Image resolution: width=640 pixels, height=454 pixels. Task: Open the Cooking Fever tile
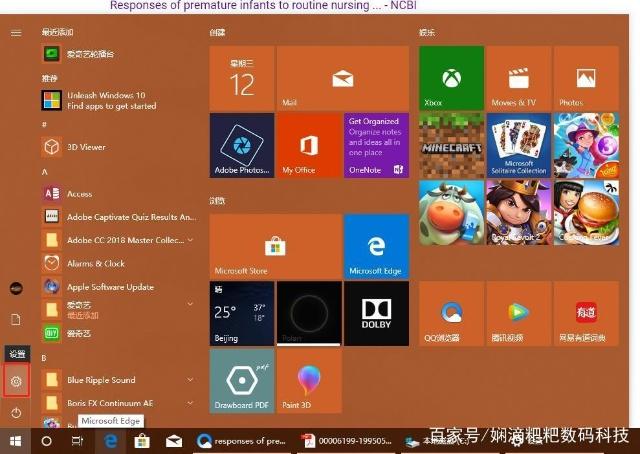[x=586, y=213]
